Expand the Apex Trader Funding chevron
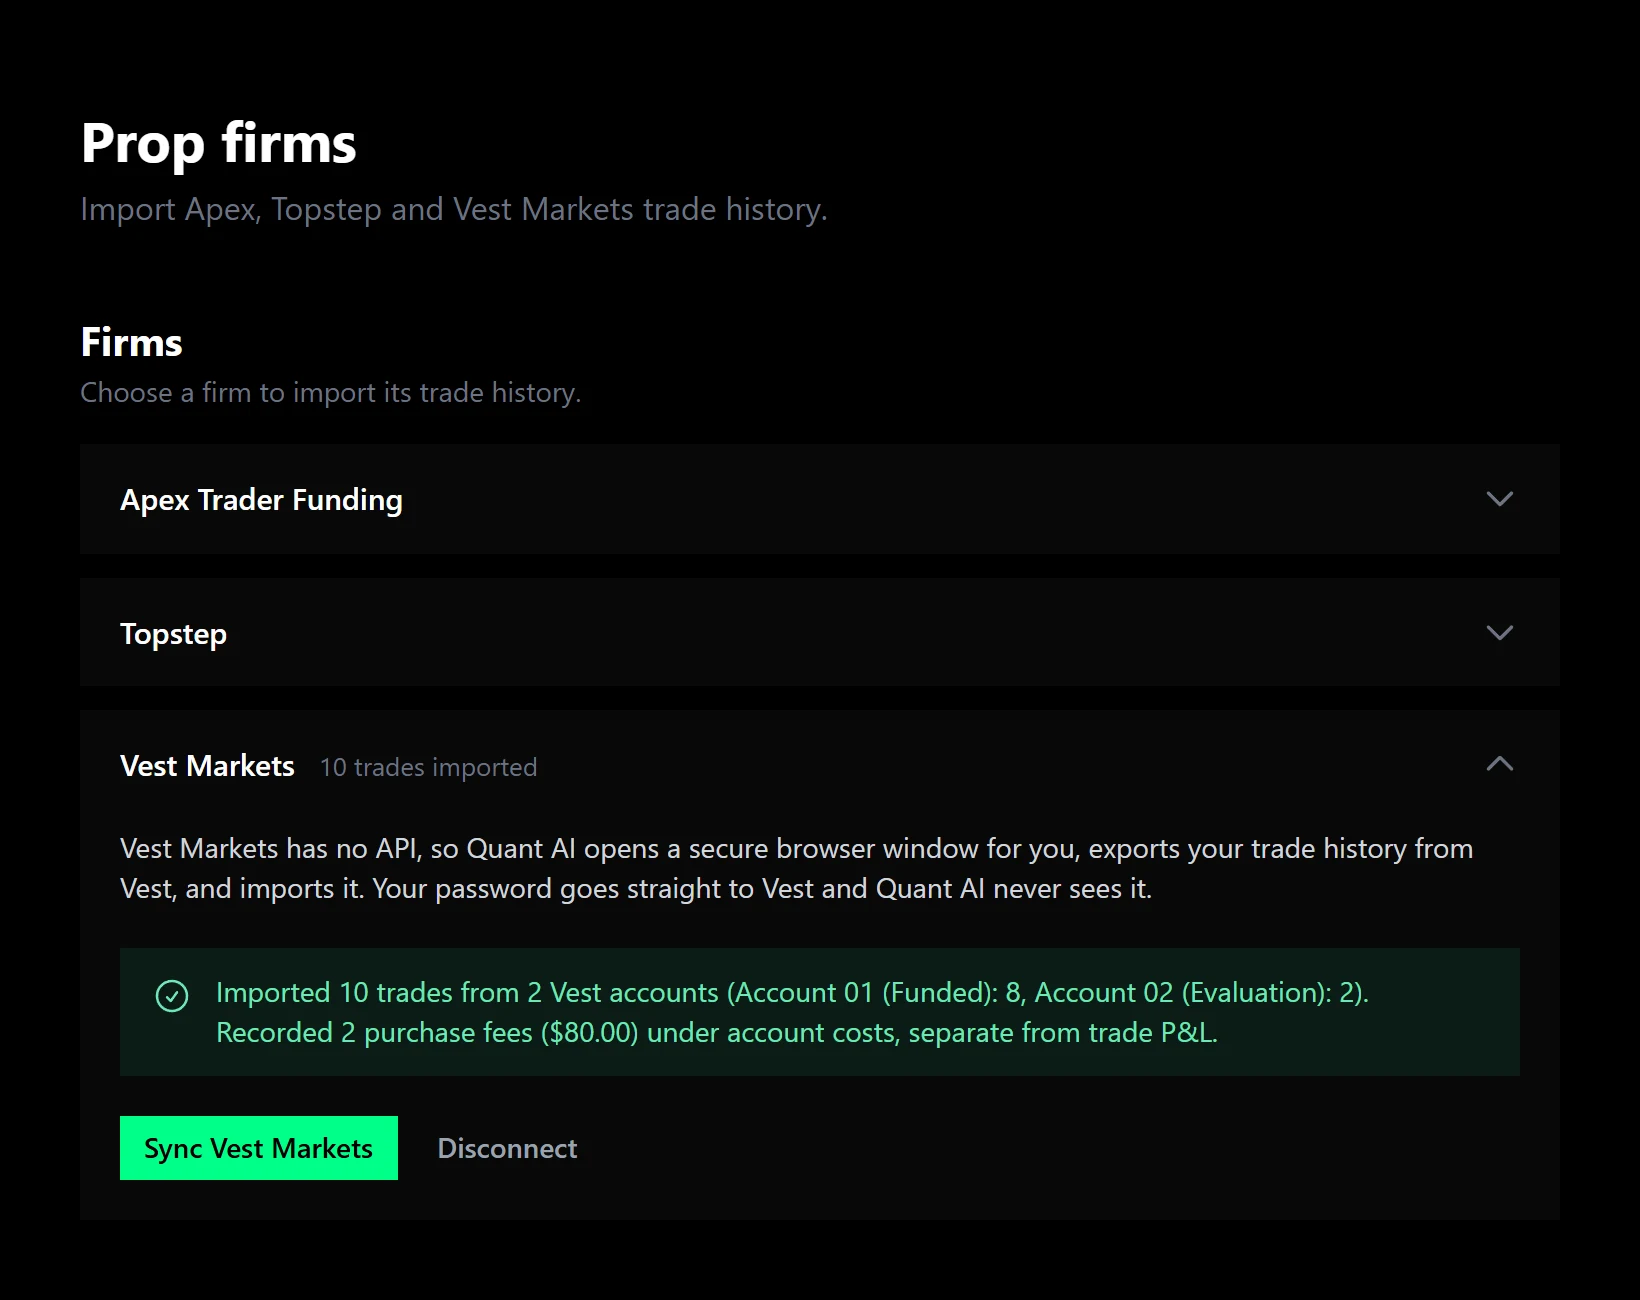The image size is (1640, 1300). (1499, 499)
